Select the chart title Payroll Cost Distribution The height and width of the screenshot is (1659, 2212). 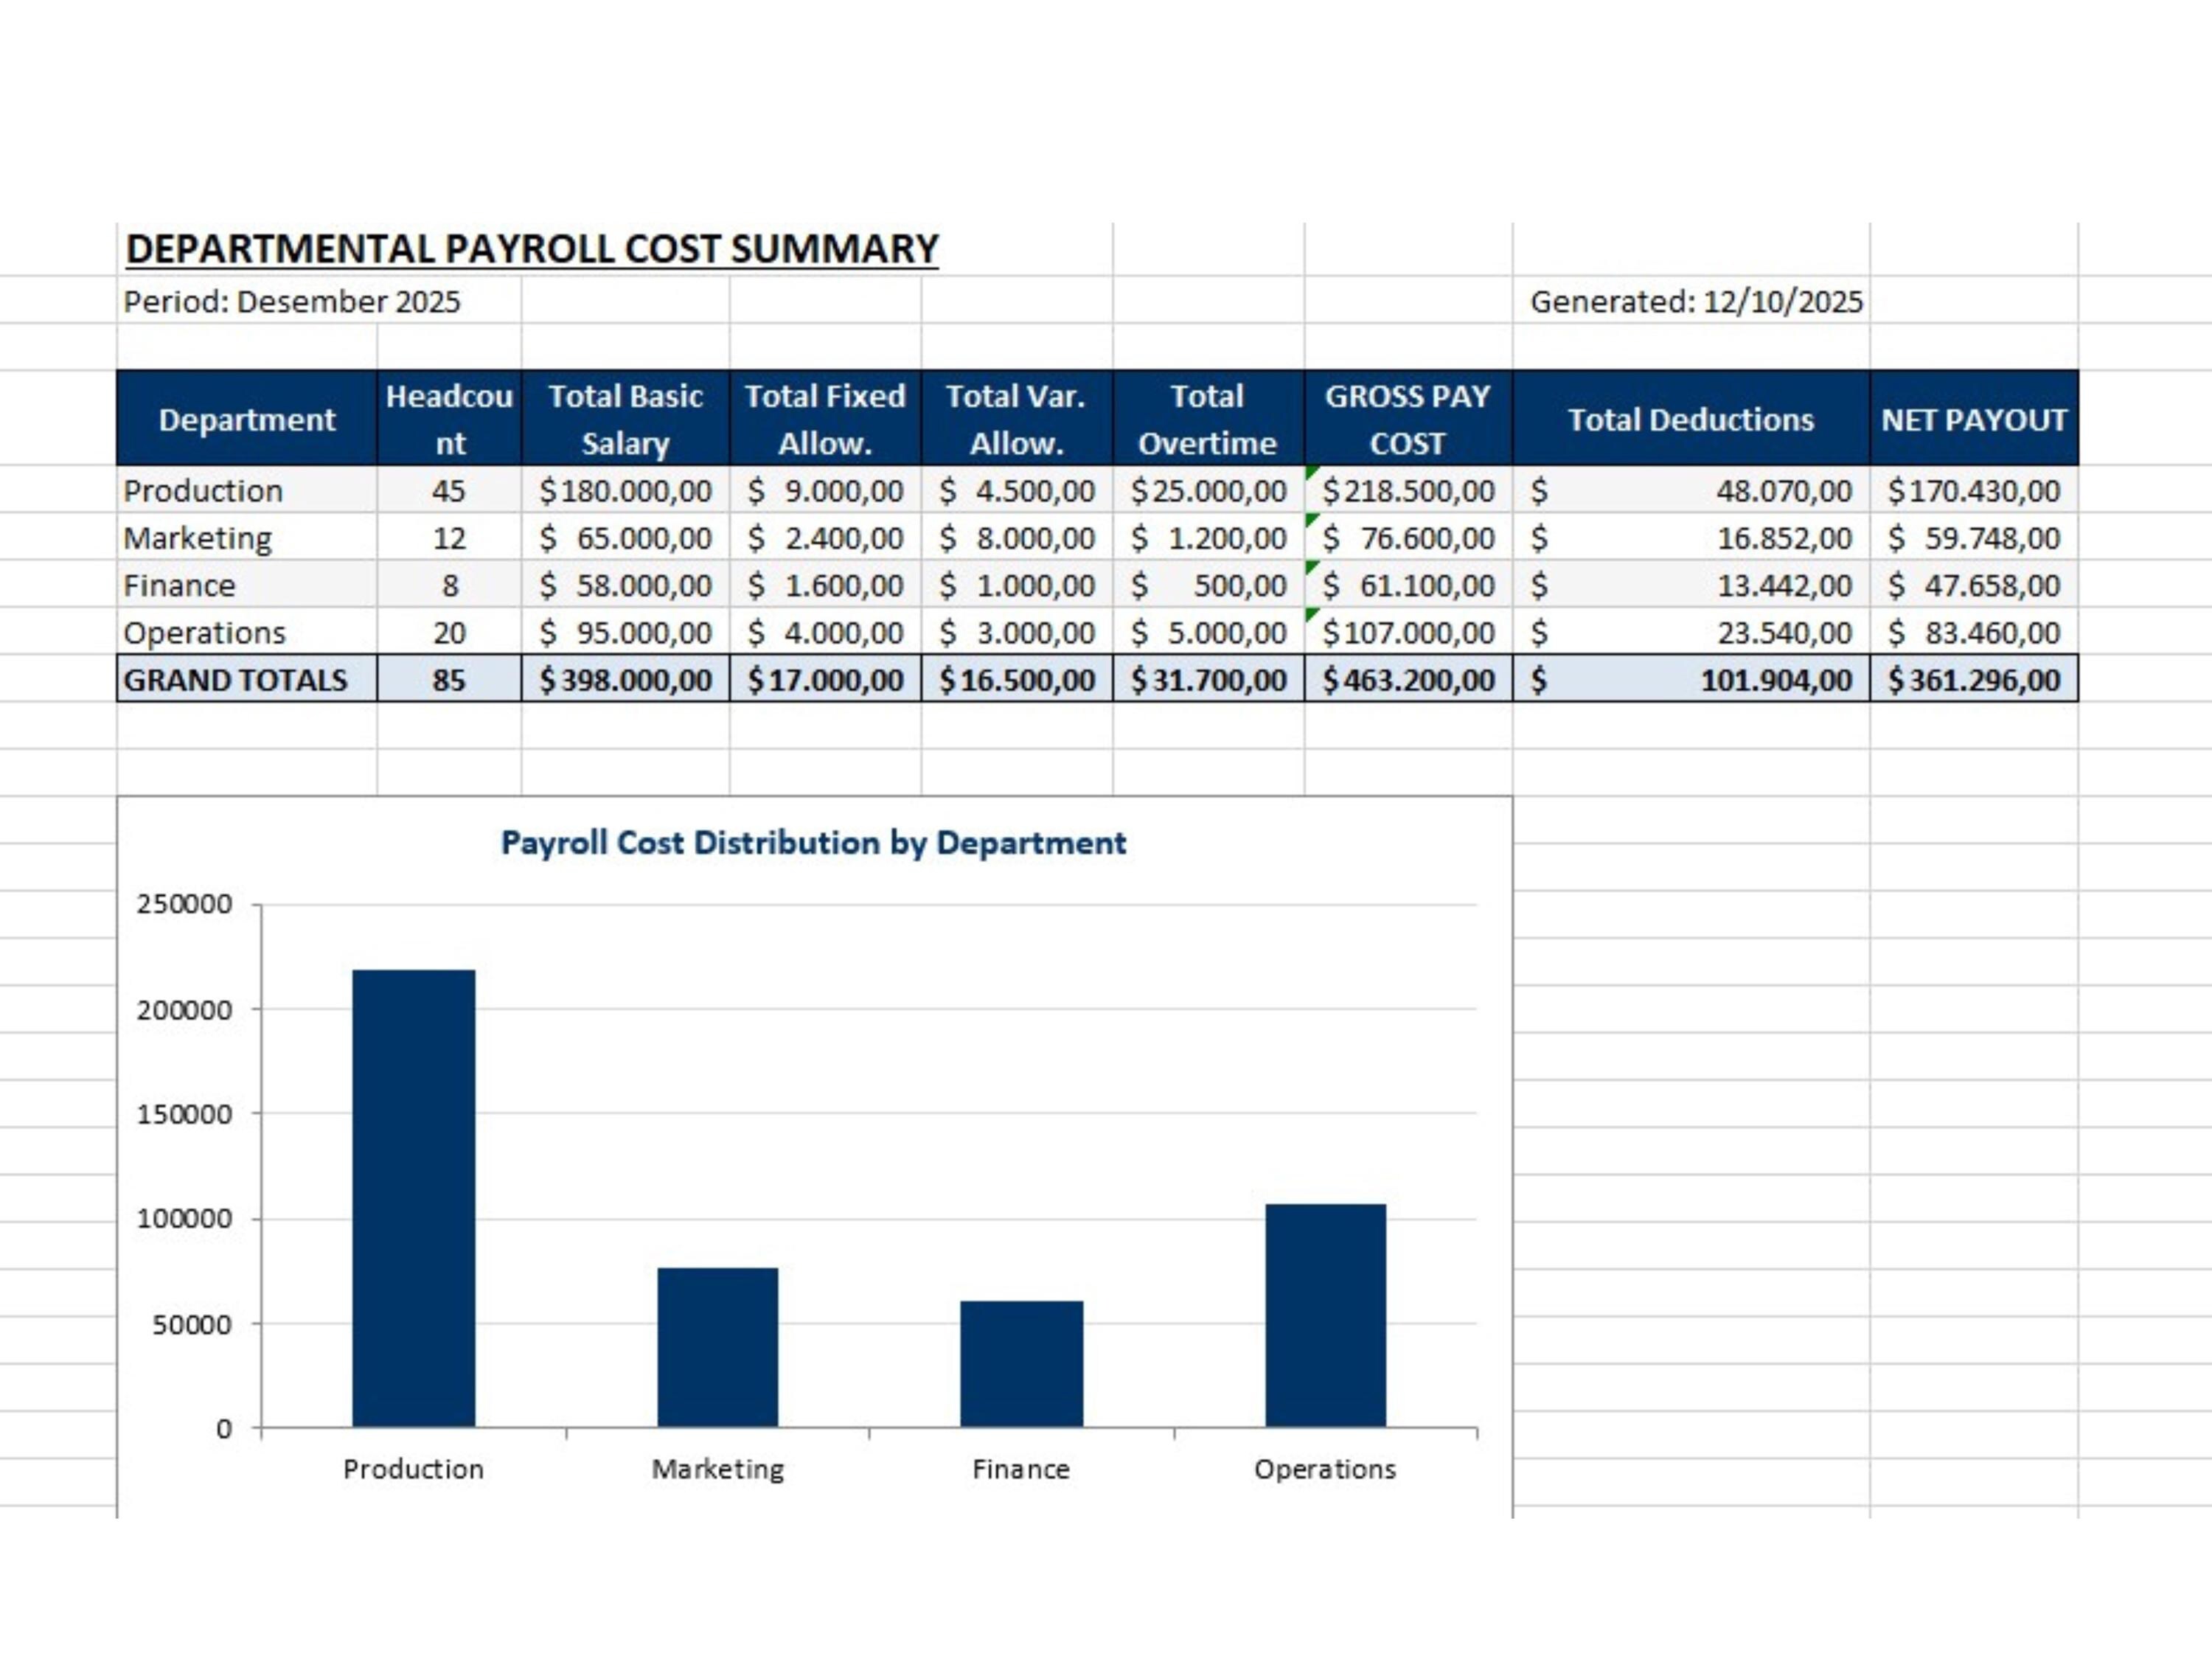[813, 842]
